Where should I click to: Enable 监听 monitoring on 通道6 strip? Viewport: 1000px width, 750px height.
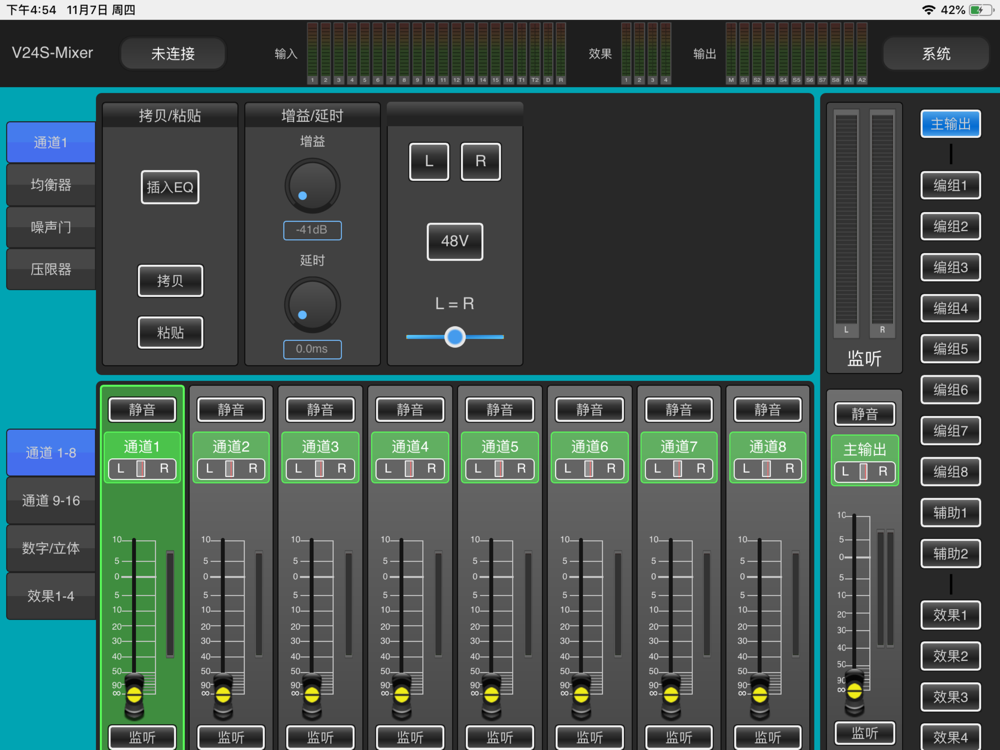coord(589,737)
